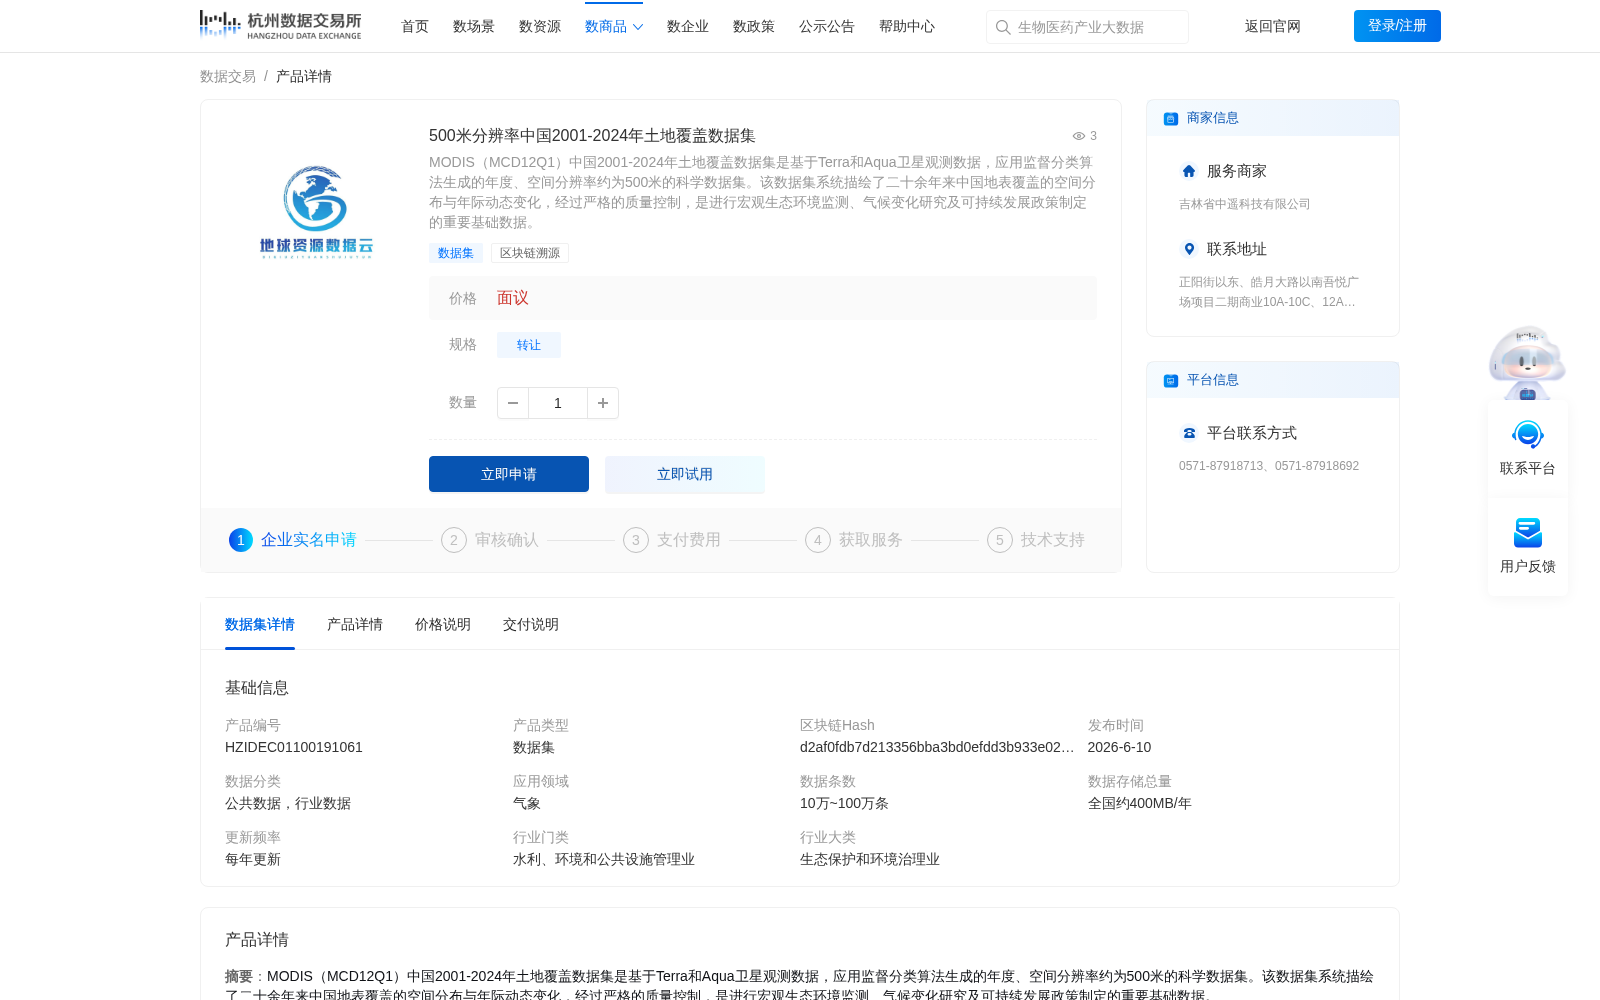
Task: Click step 5 技术支持
Action: pos(1036,540)
